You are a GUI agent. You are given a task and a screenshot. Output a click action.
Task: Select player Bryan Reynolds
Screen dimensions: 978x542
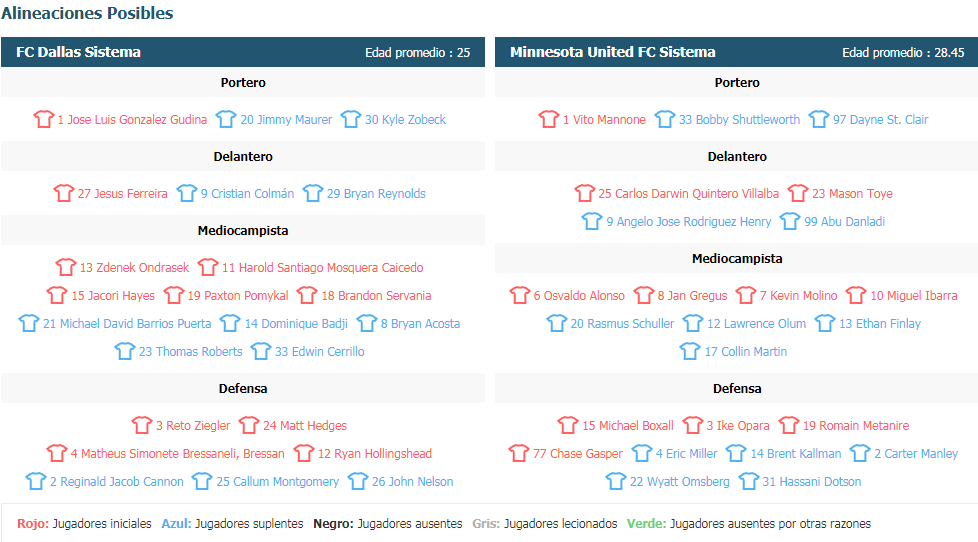click(376, 193)
